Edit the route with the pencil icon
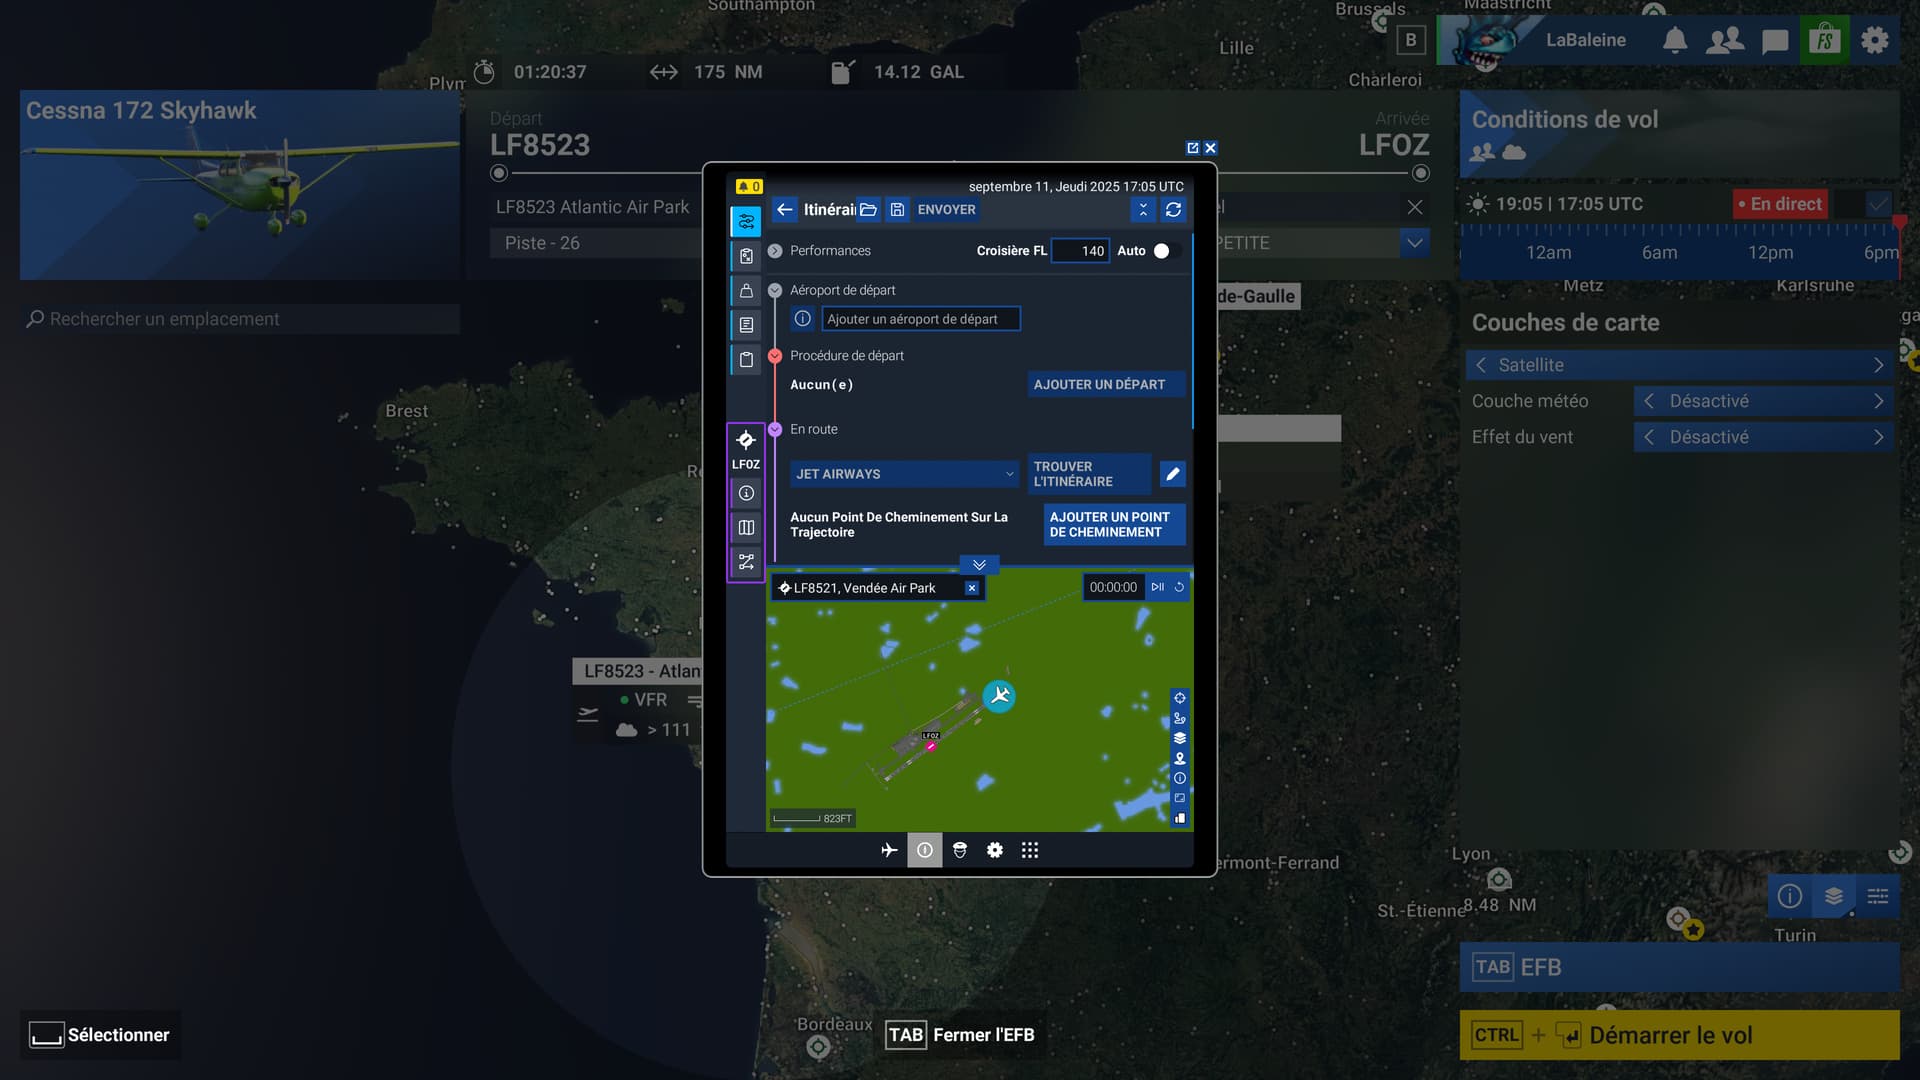The width and height of the screenshot is (1920, 1080). (x=1173, y=474)
